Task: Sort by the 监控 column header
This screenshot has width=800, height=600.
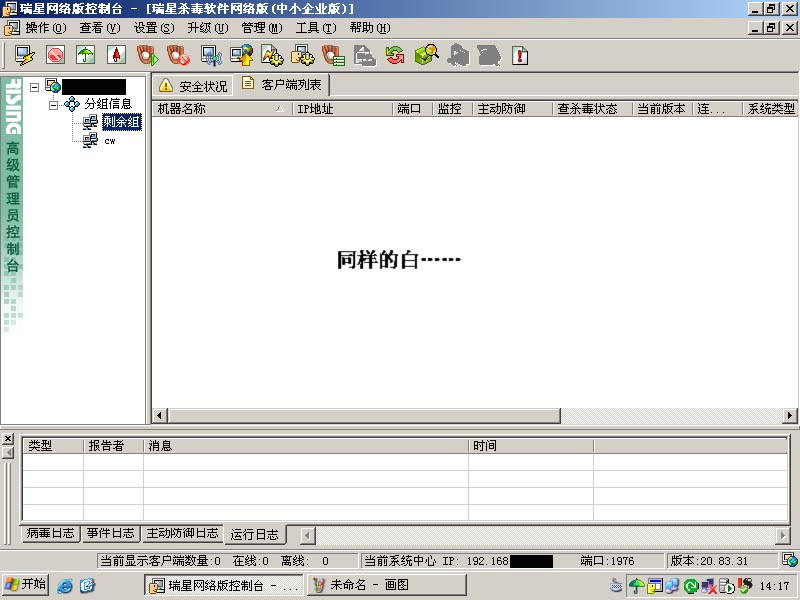Action: point(453,109)
